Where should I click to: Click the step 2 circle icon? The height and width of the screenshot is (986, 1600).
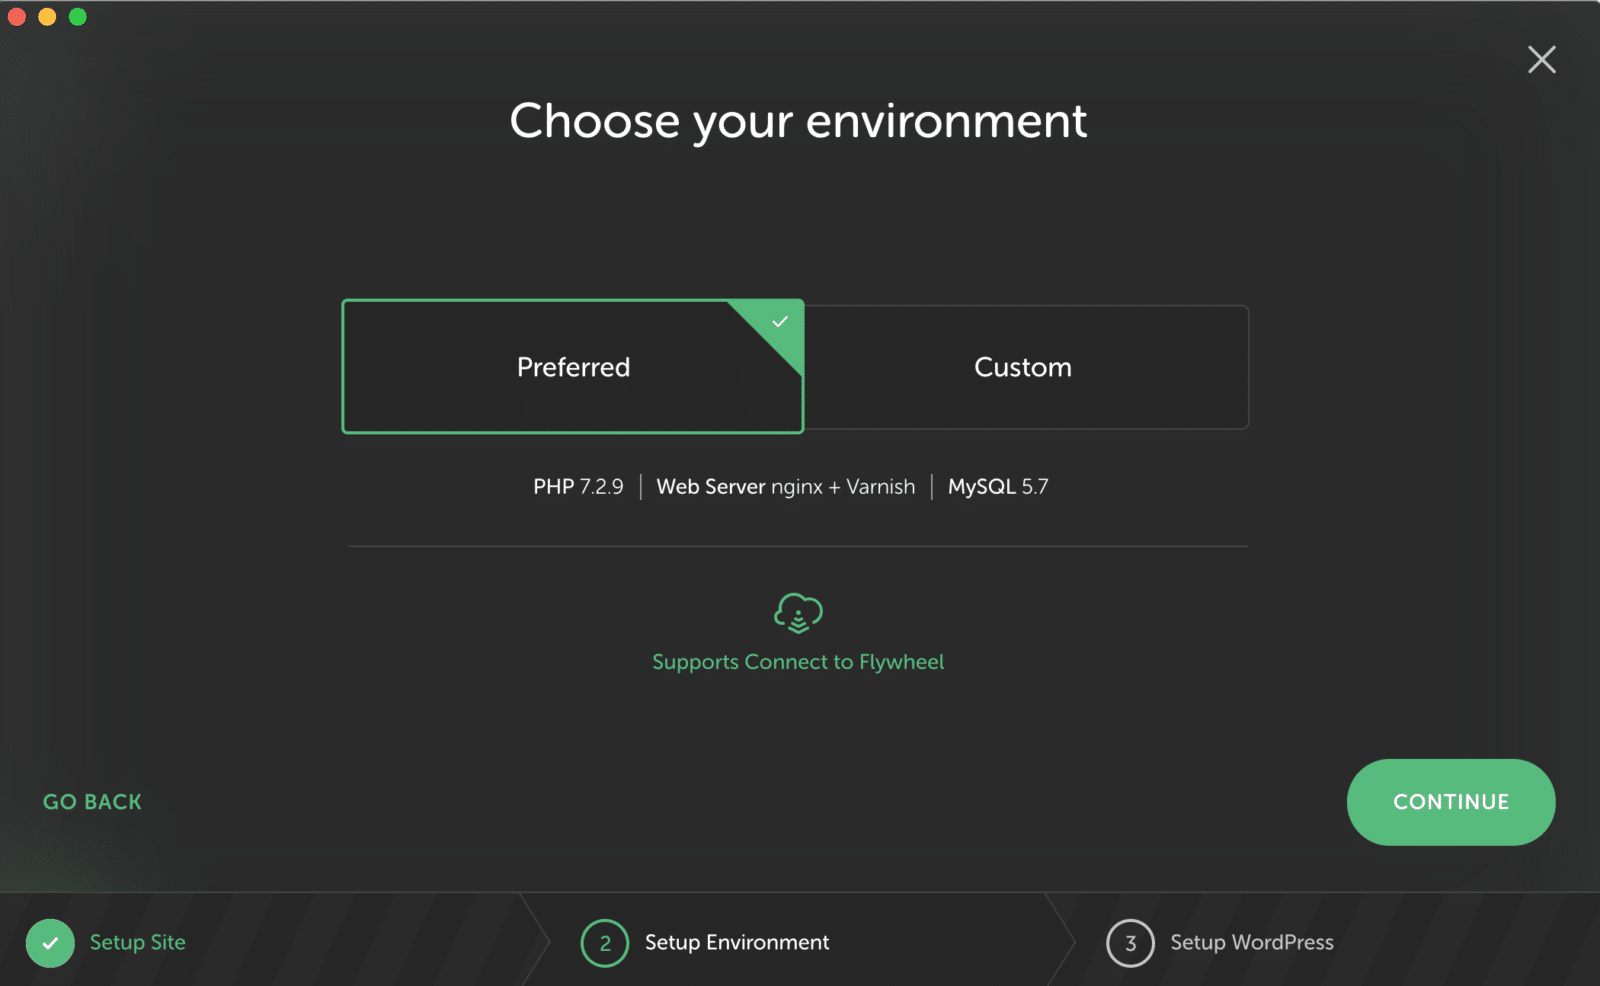605,943
